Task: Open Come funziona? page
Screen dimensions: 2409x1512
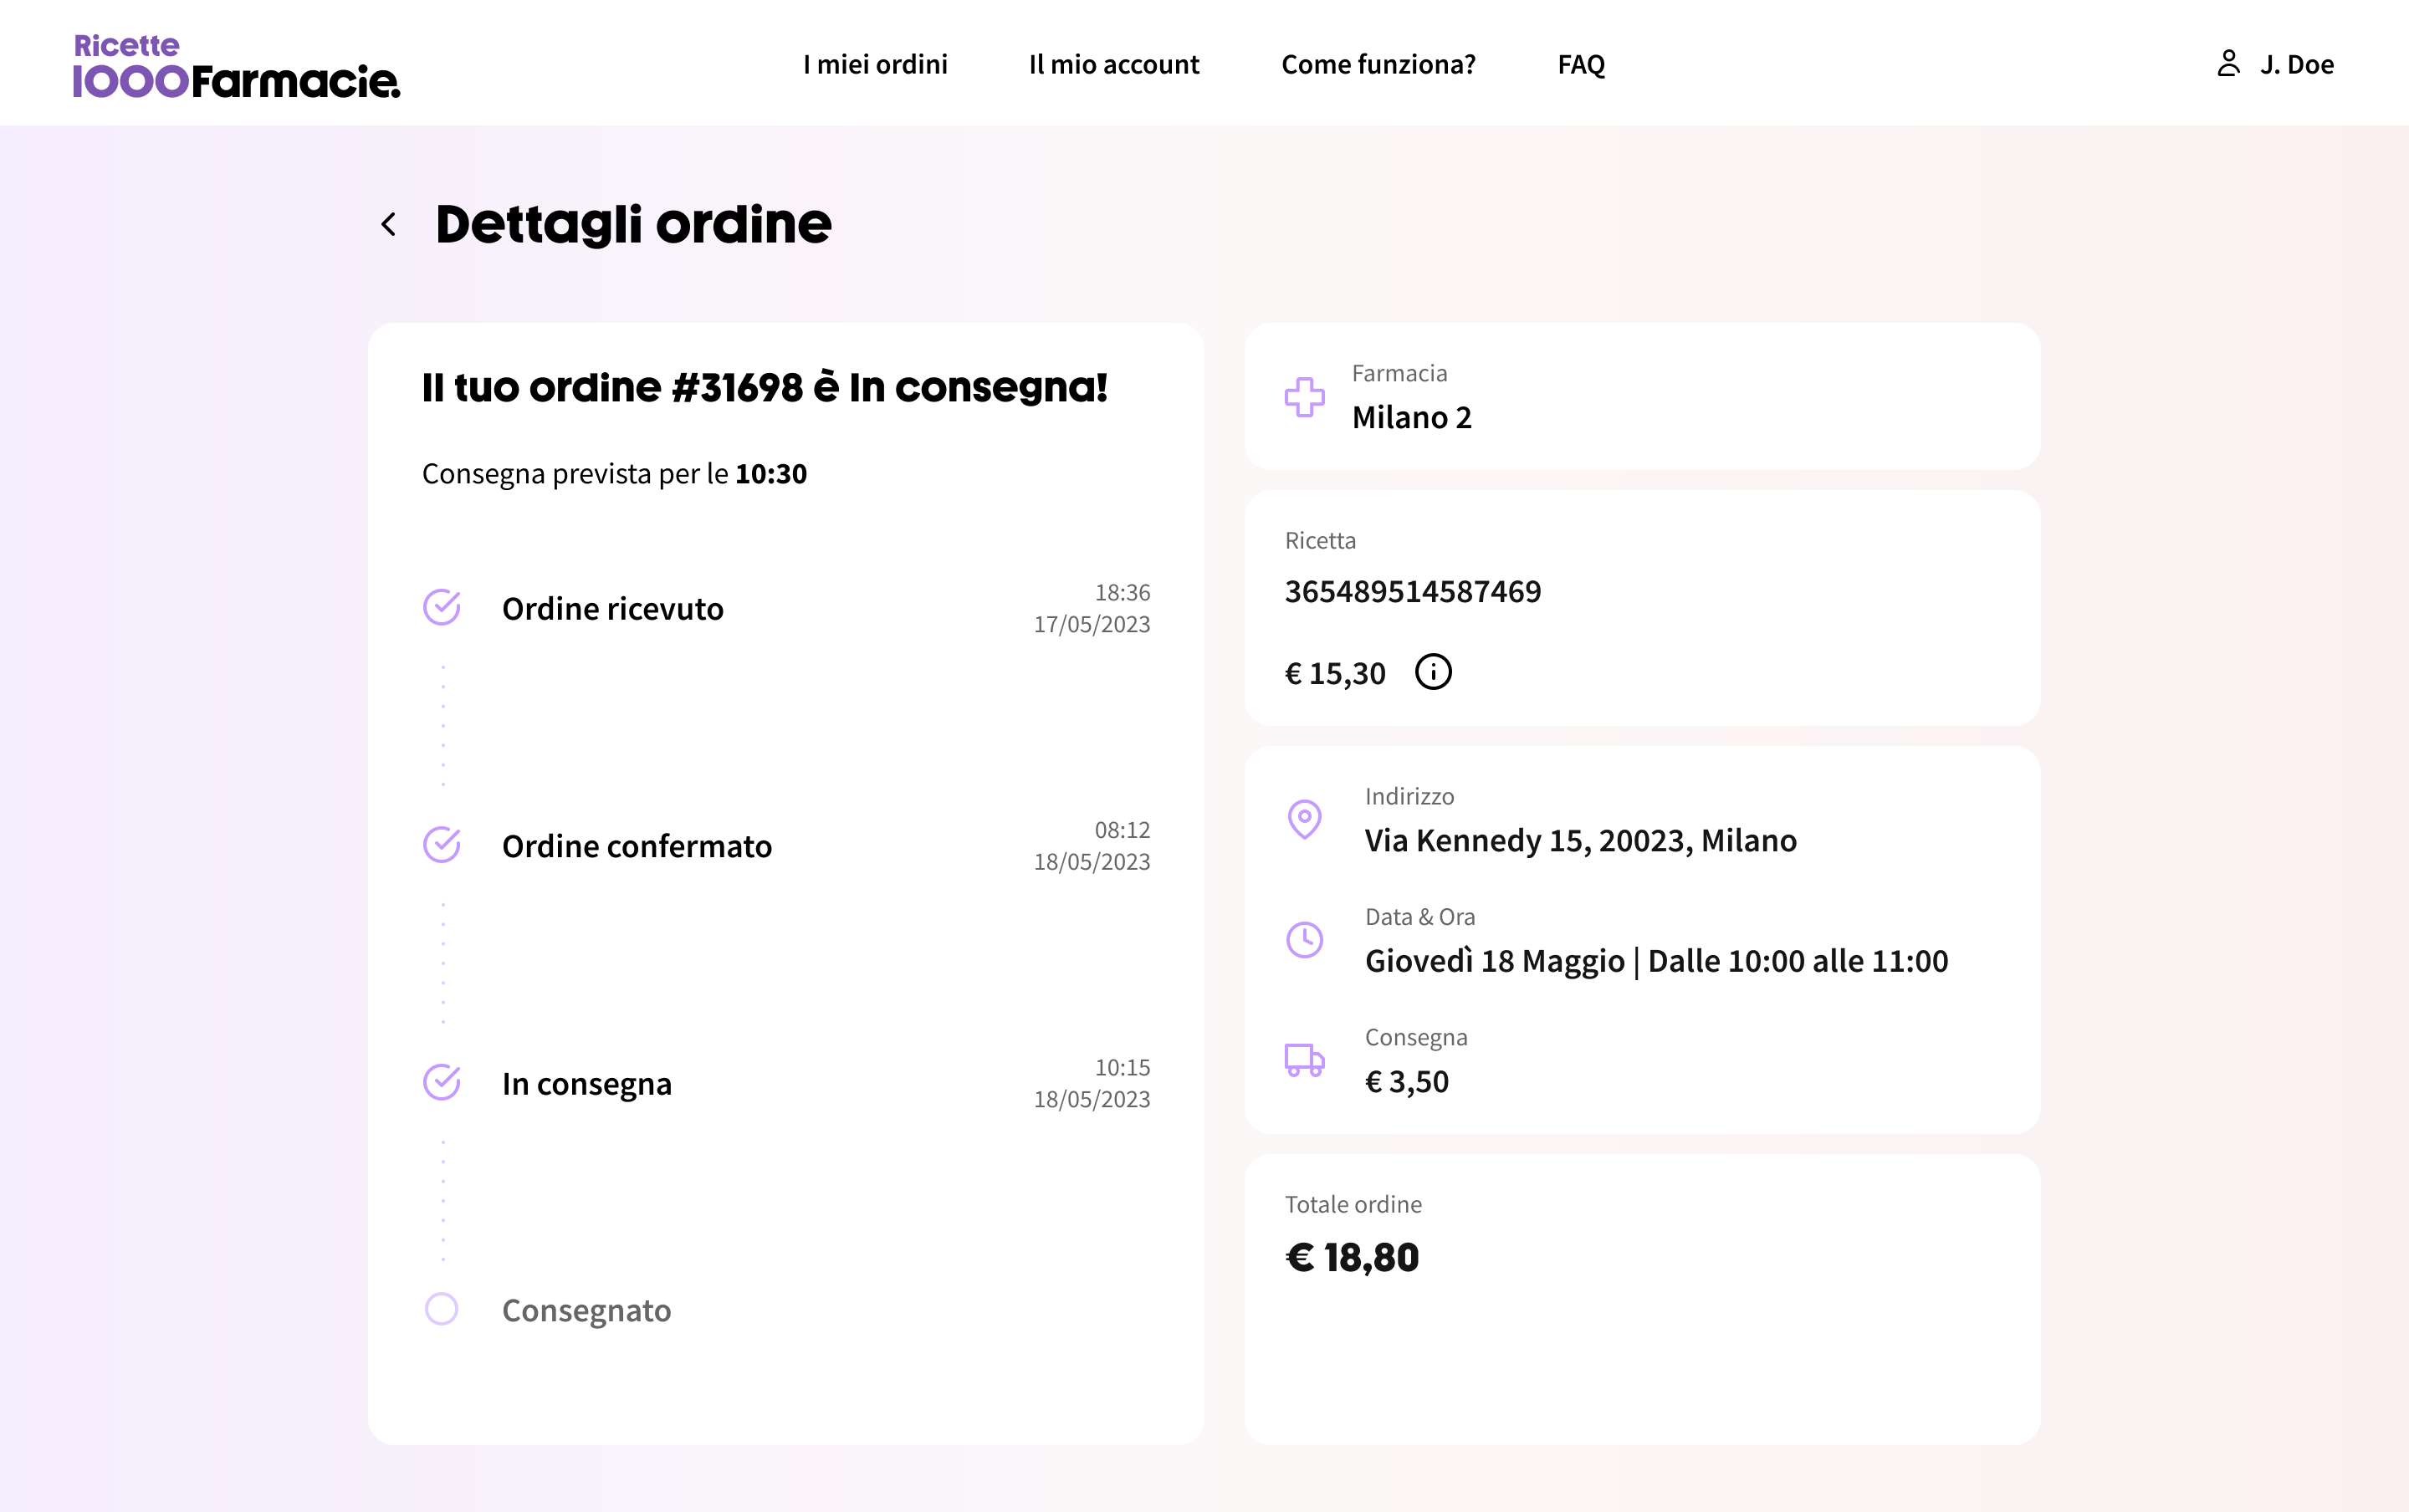Action: [x=1378, y=65]
